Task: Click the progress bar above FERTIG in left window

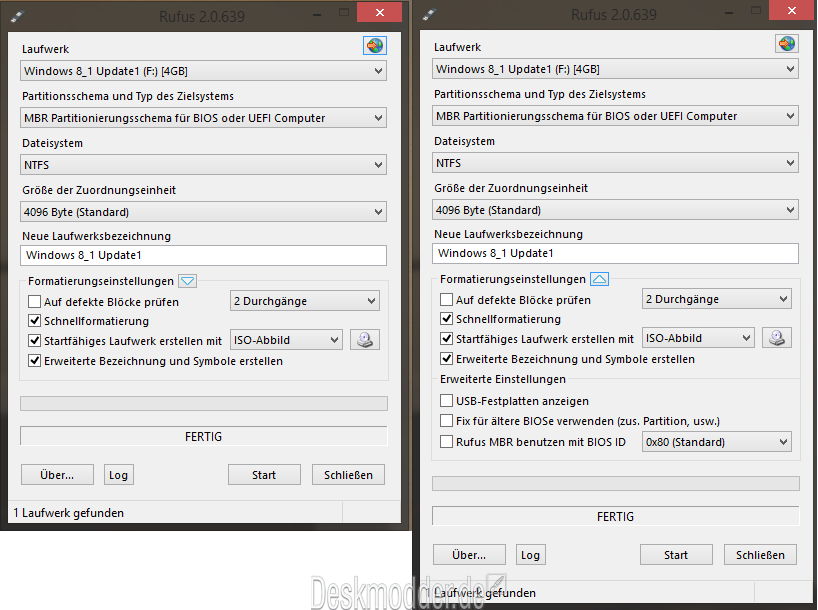Action: pos(203,403)
